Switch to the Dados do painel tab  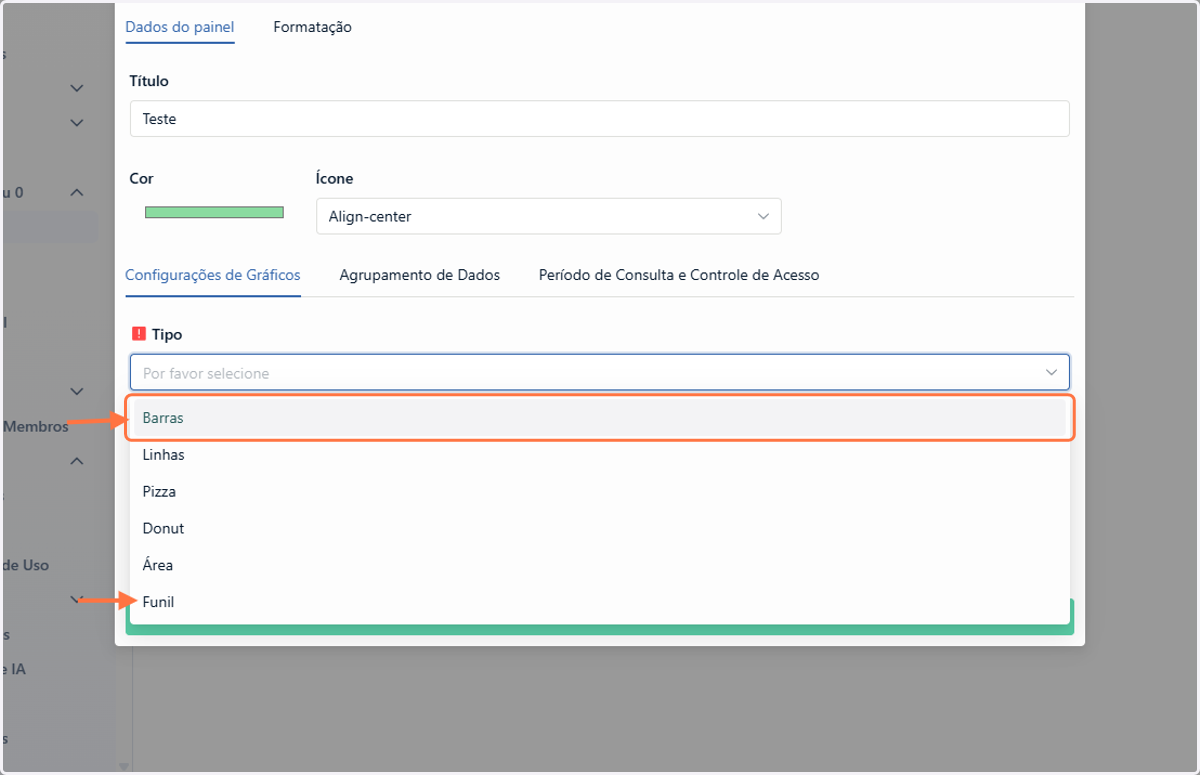[x=180, y=27]
